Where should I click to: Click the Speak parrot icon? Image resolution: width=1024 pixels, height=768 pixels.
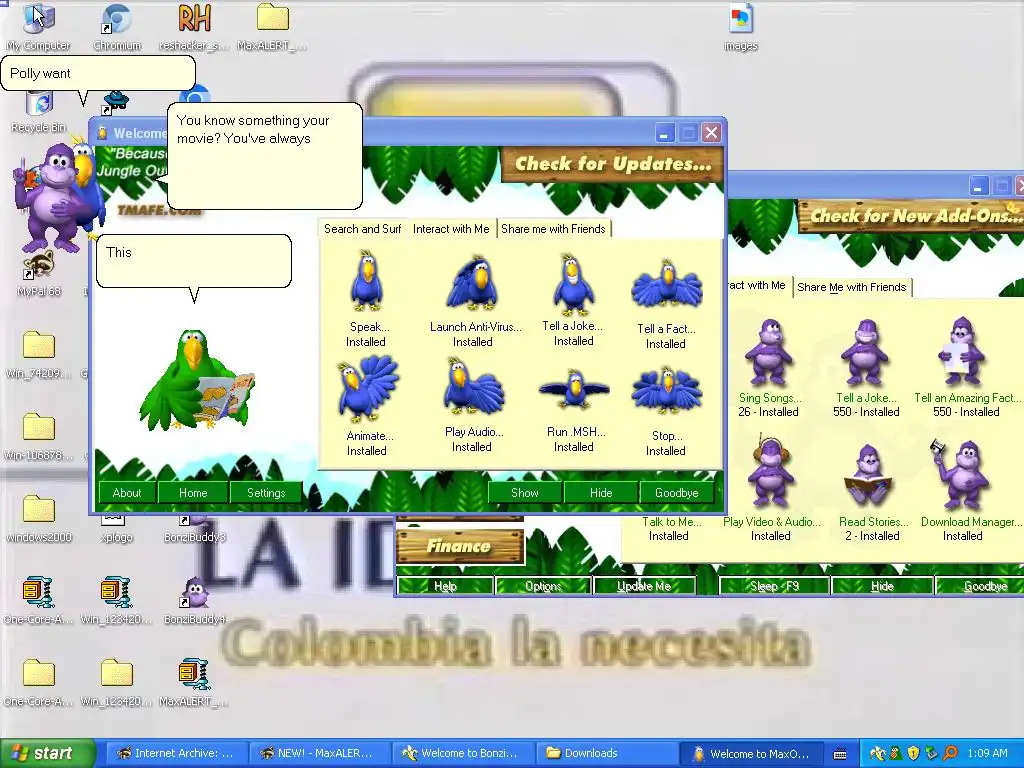pyautogui.click(x=366, y=281)
